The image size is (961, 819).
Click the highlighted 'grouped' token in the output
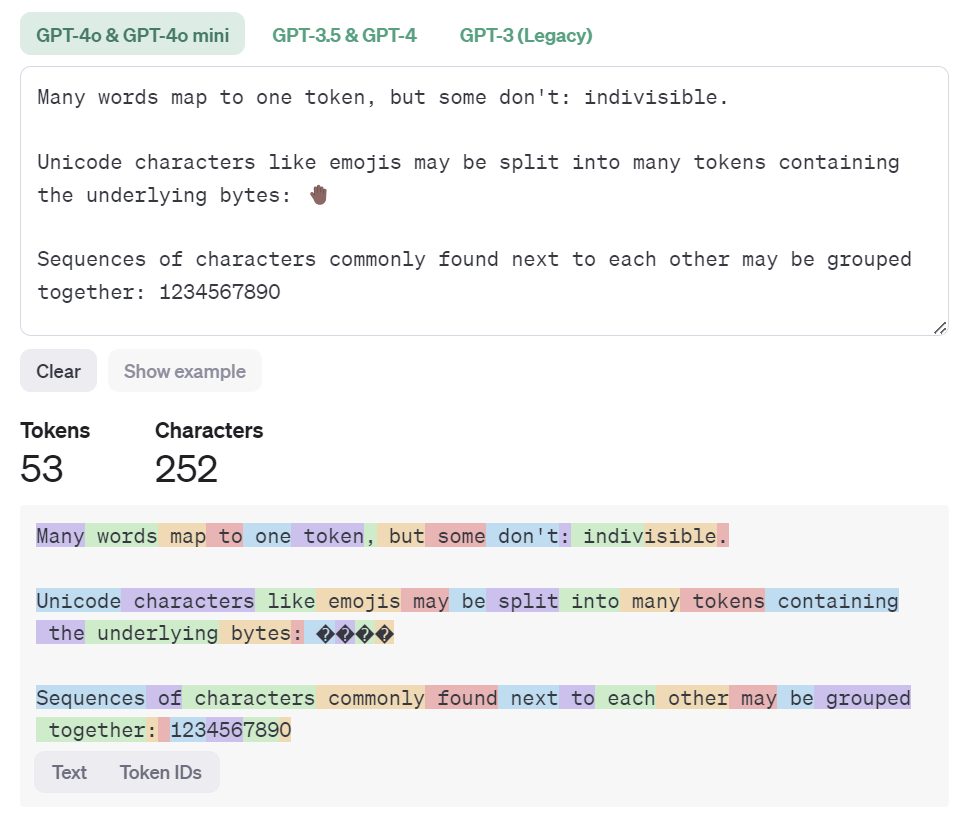pyautogui.click(x=862, y=698)
